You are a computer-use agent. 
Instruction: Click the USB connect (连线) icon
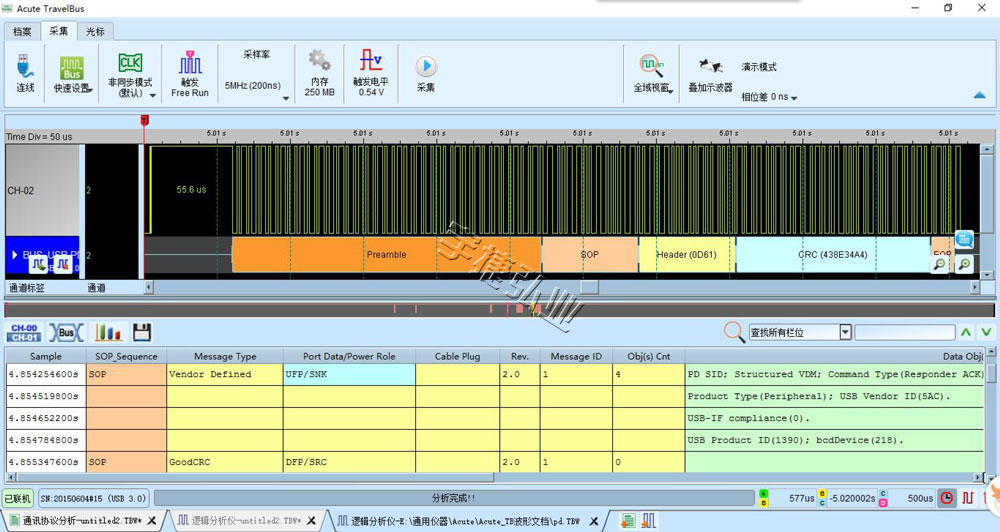[x=25, y=67]
